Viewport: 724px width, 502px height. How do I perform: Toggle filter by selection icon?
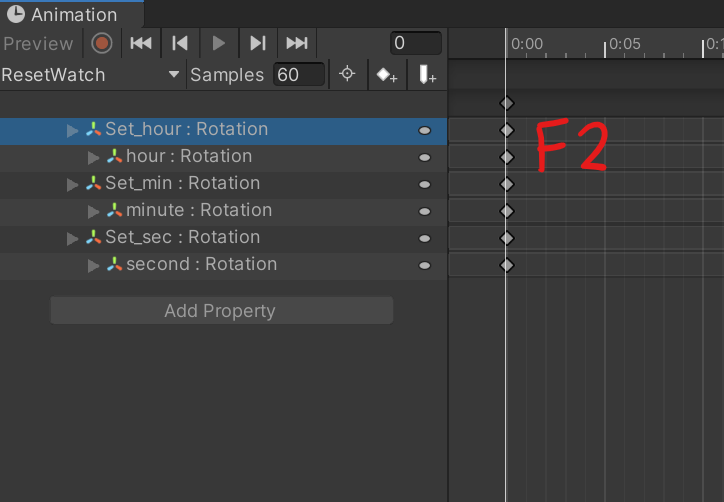click(x=347, y=74)
